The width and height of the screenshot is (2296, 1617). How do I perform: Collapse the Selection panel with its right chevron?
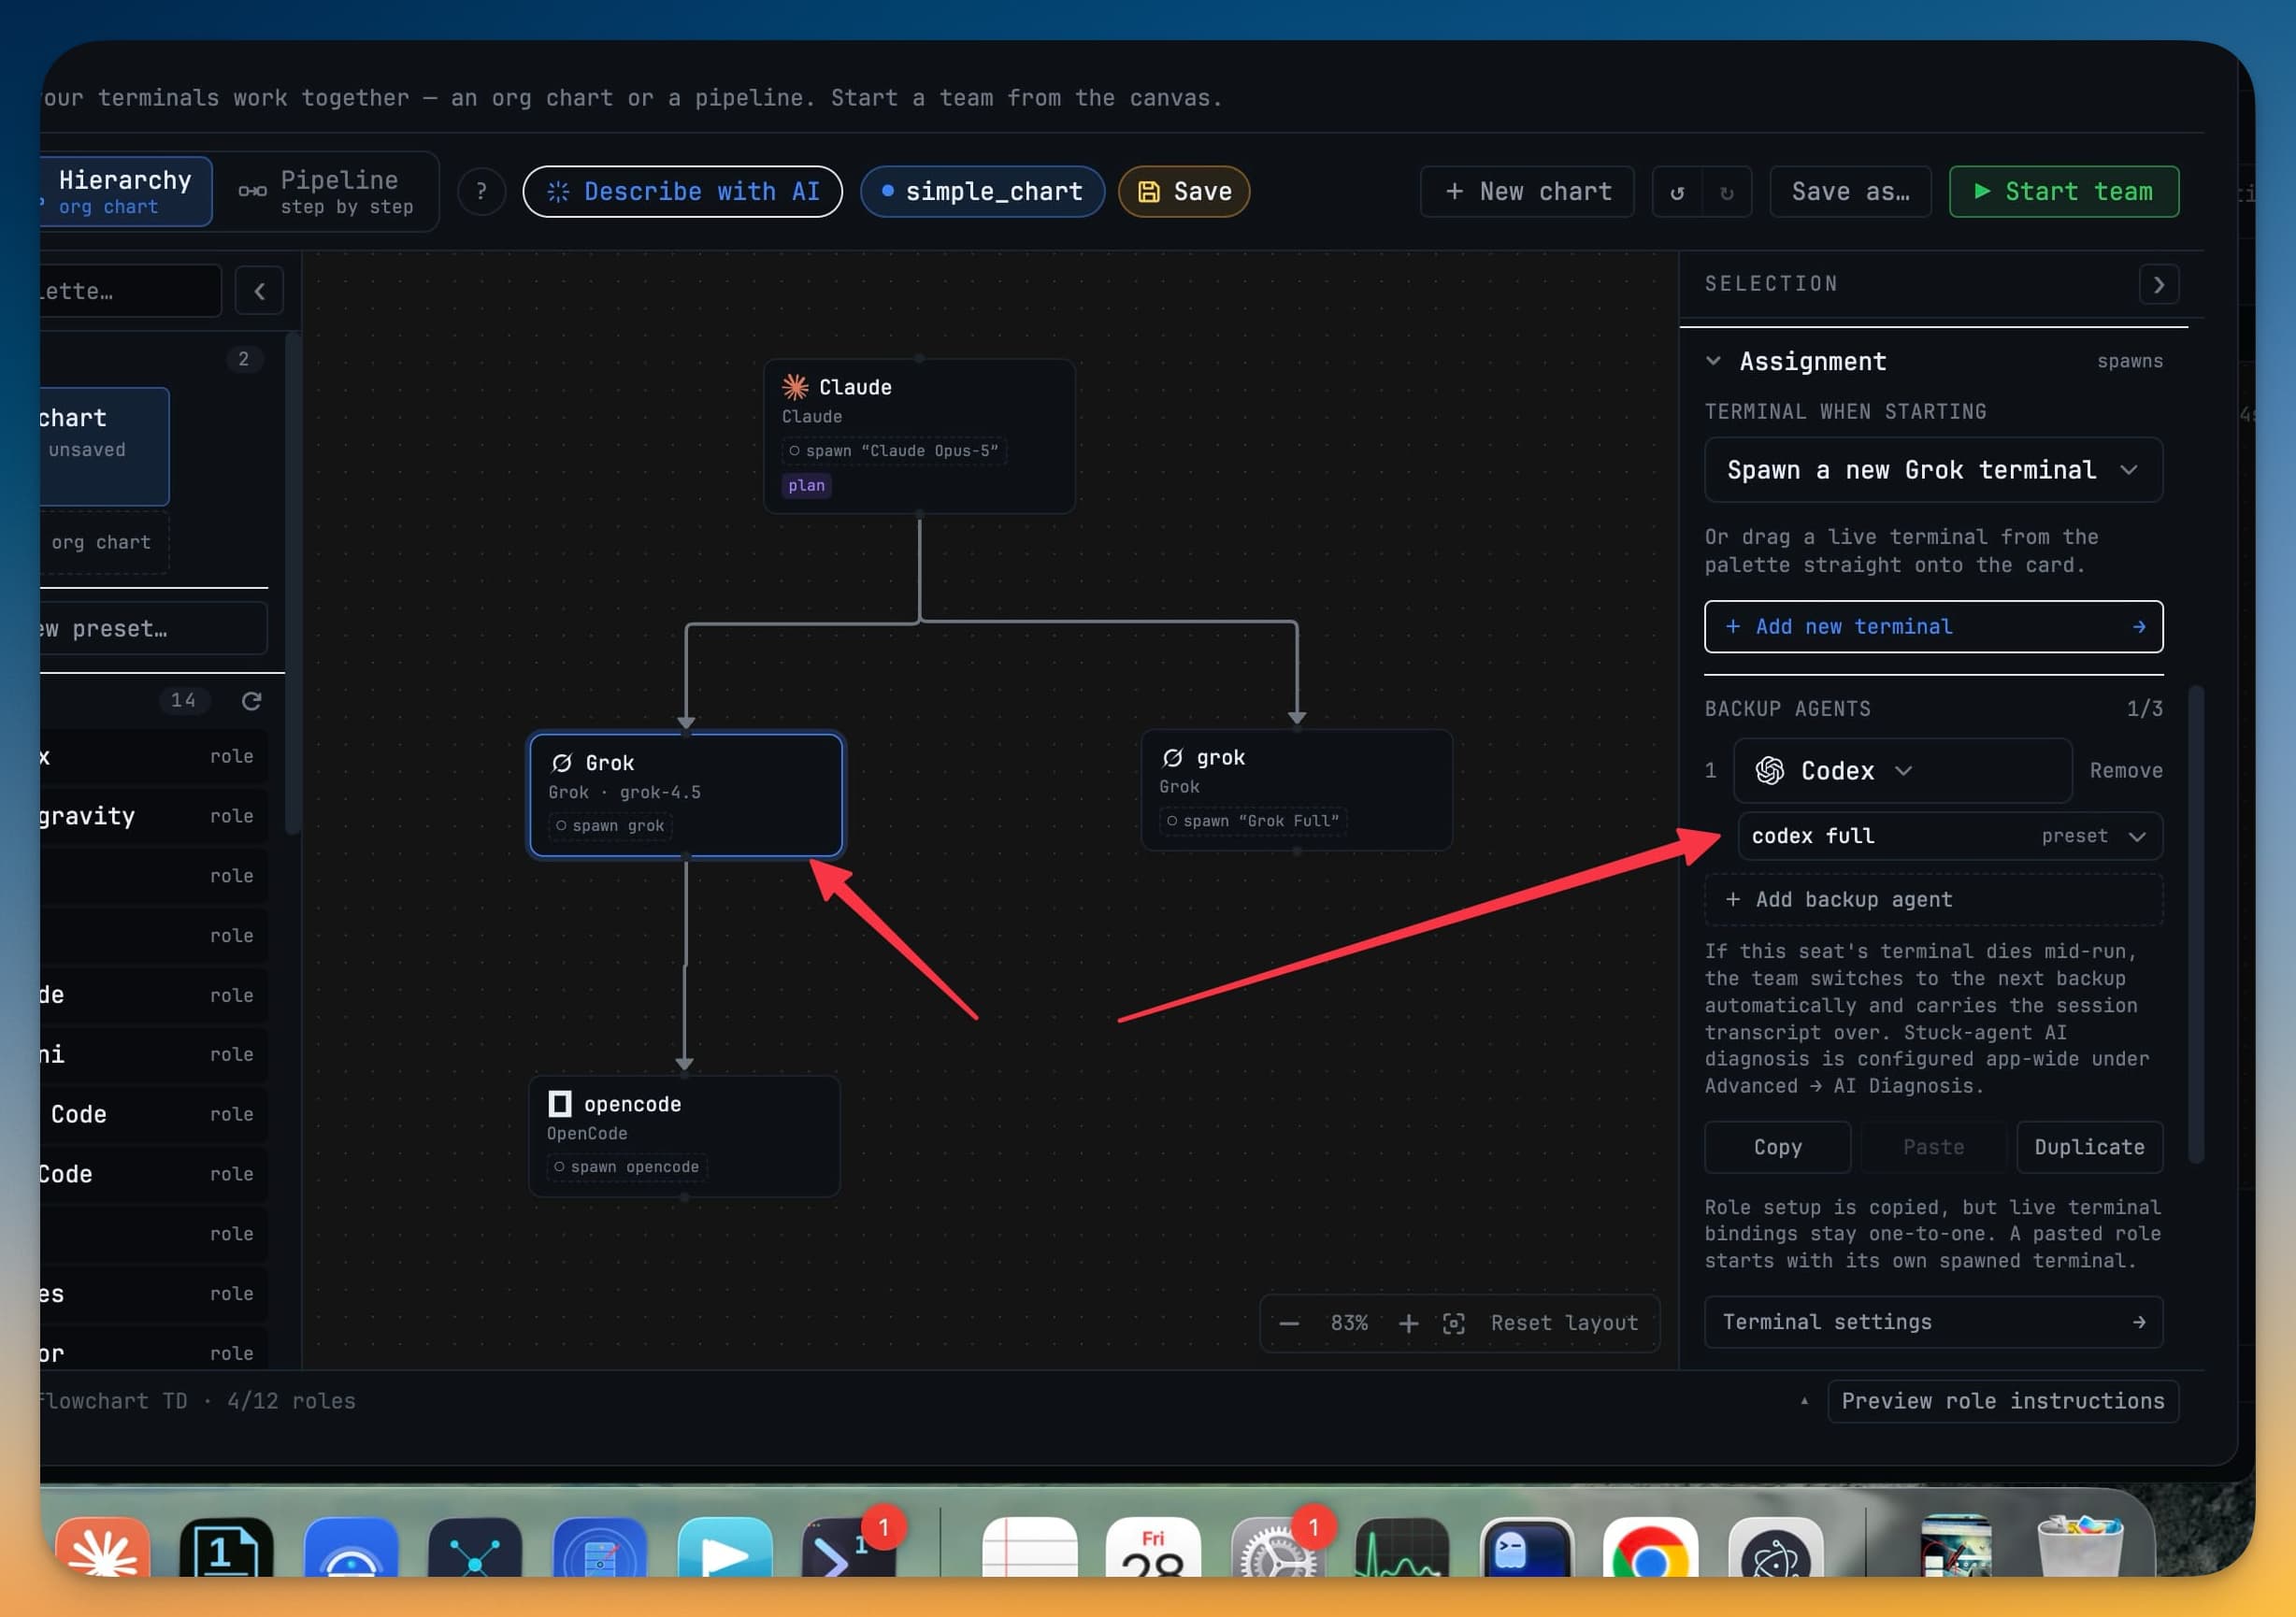(x=2158, y=285)
